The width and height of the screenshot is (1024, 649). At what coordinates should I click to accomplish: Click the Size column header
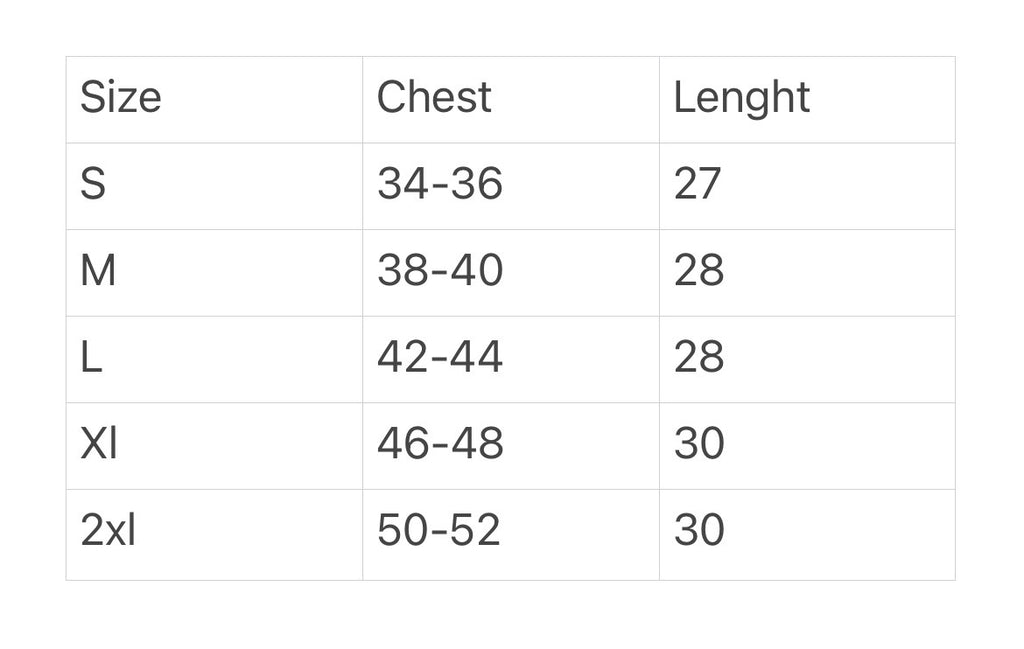120,98
